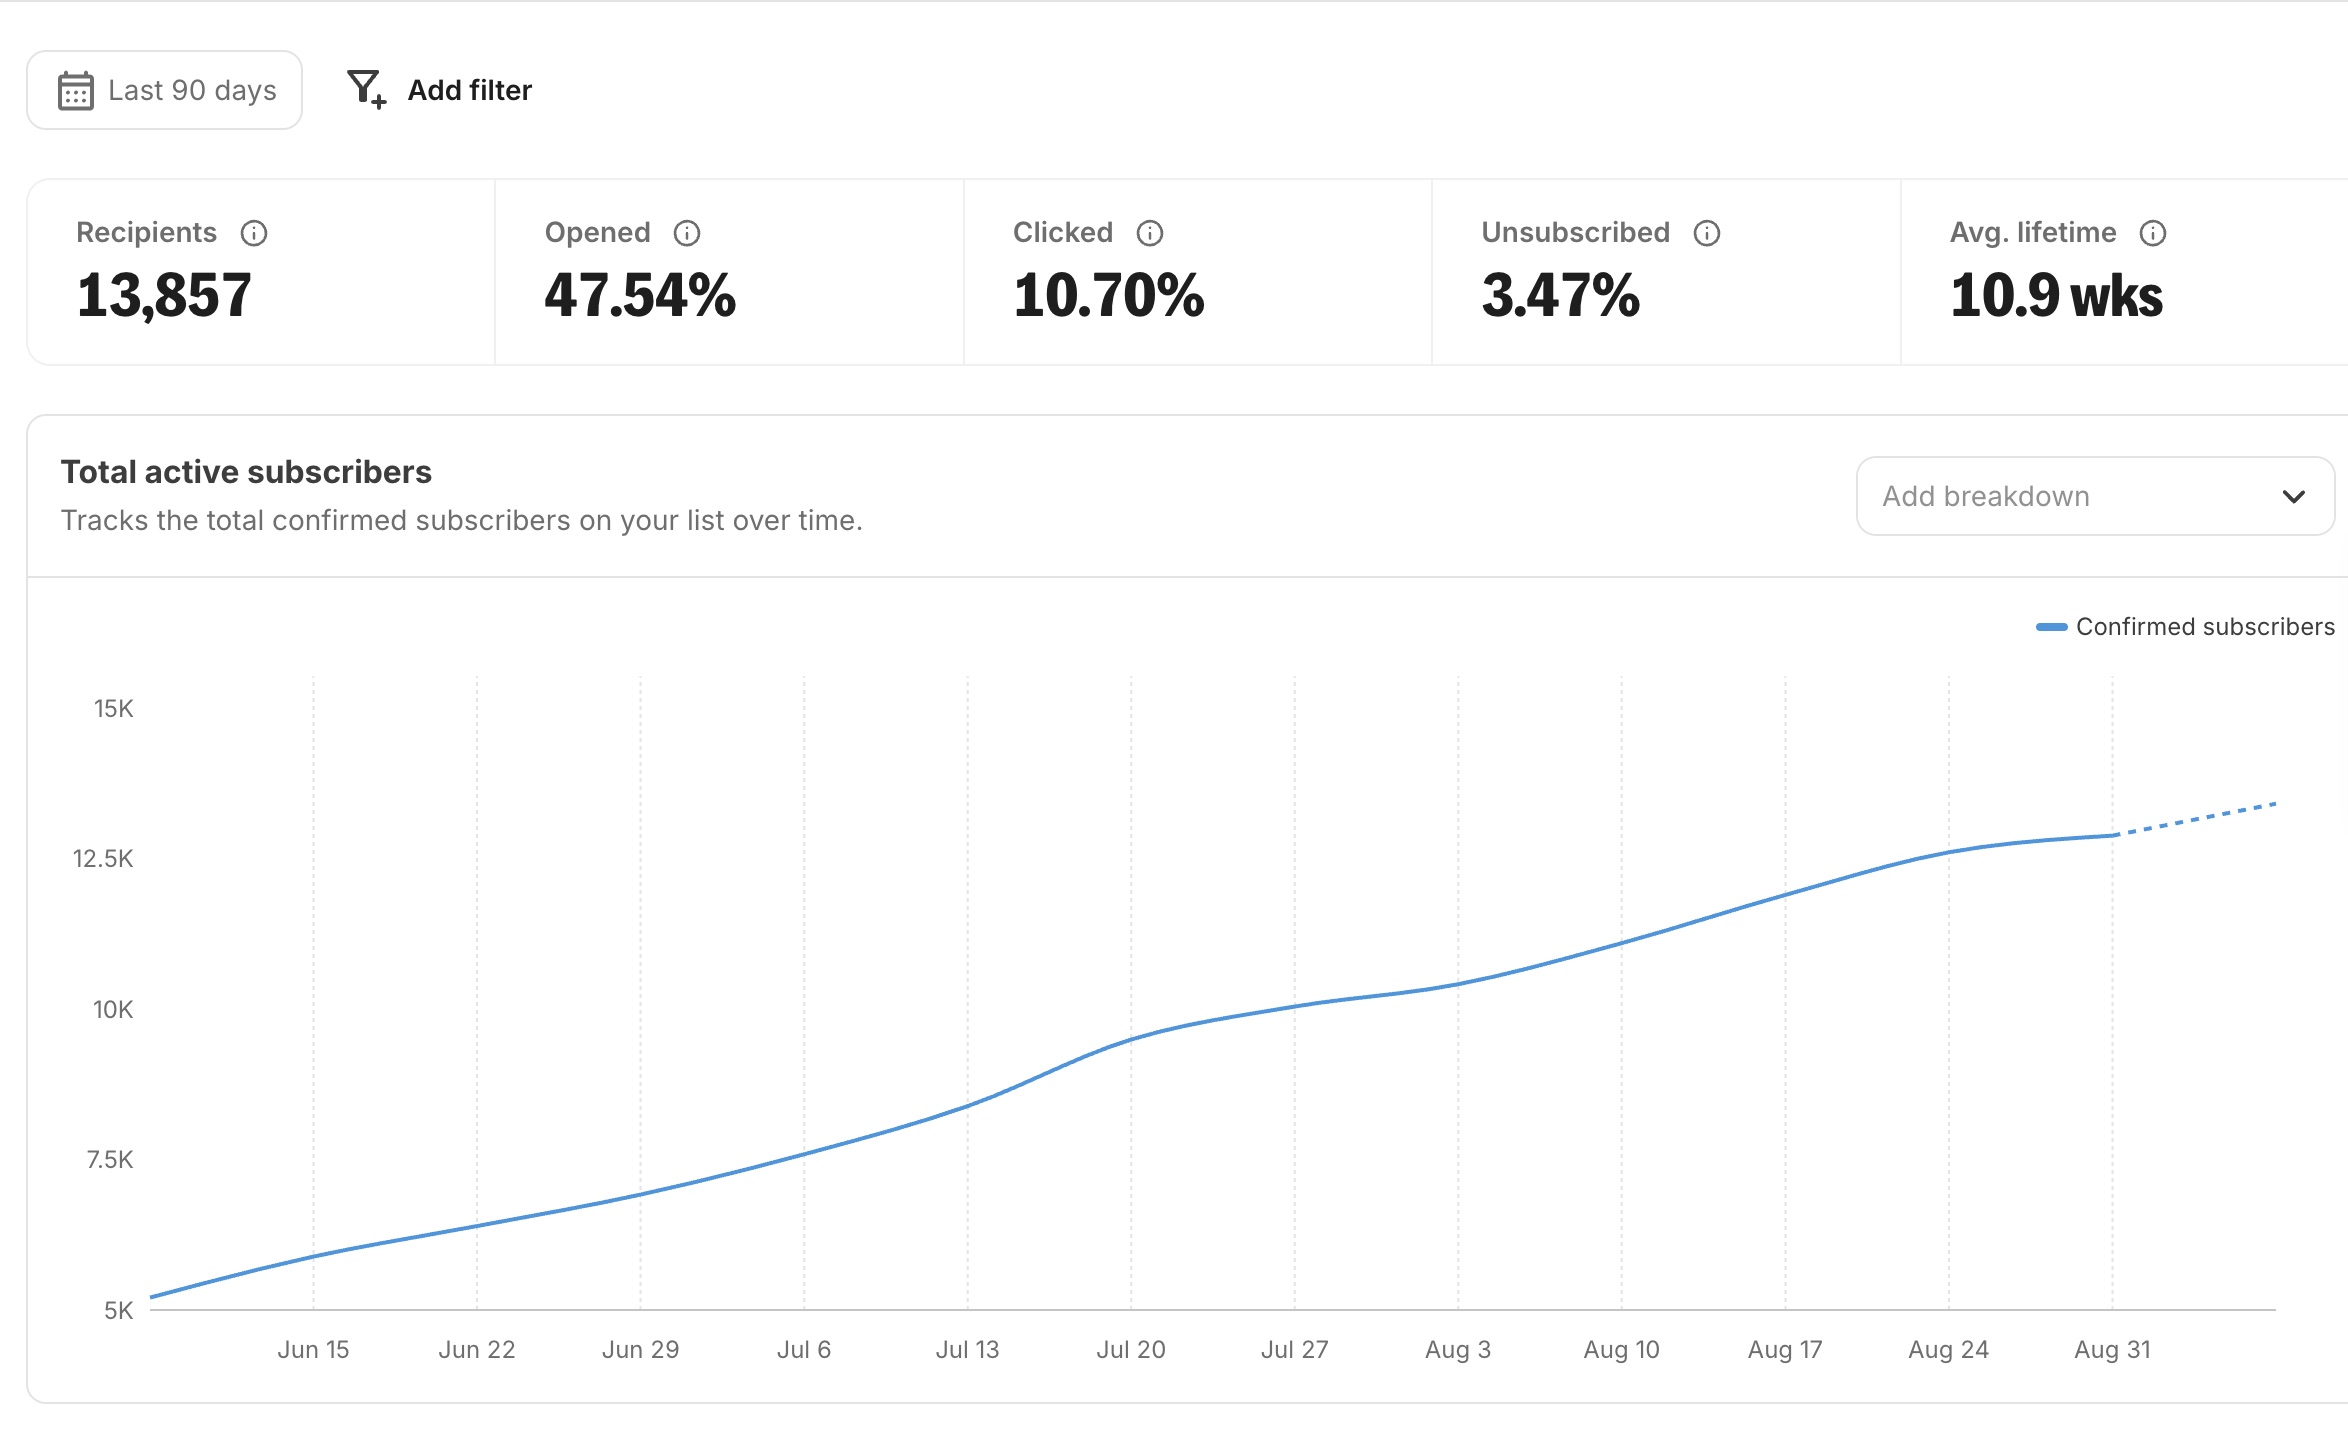Open the Last 90 days date picker

[164, 90]
